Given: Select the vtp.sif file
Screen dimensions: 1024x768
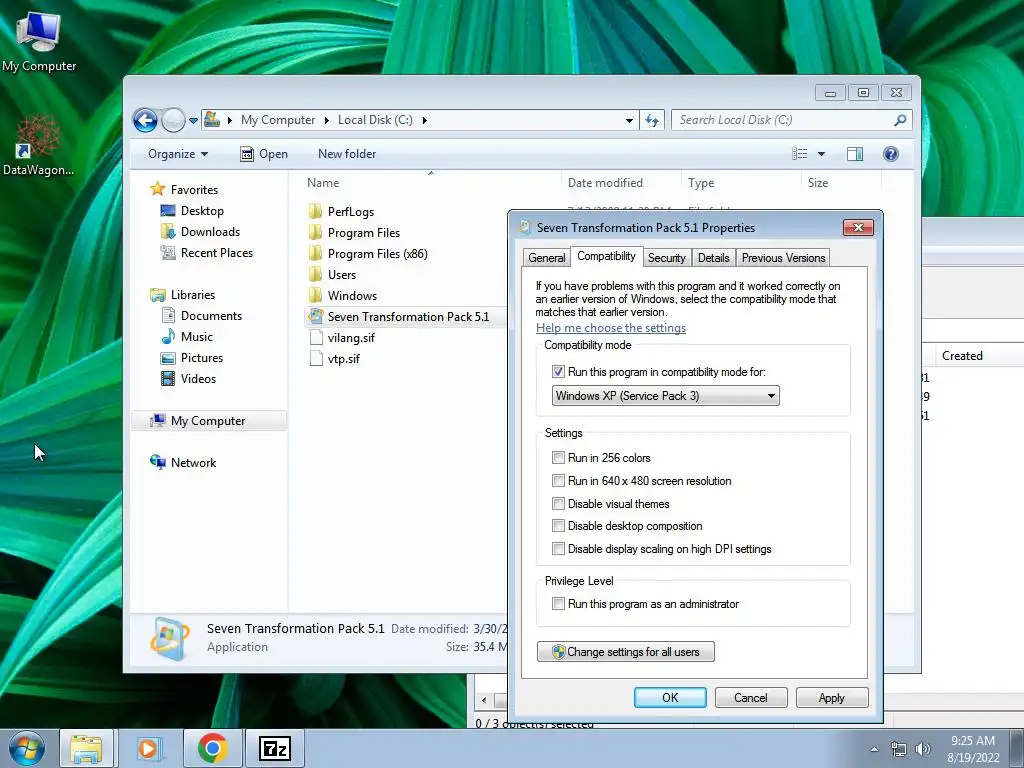Looking at the screenshot, I should pyautogui.click(x=334, y=359).
